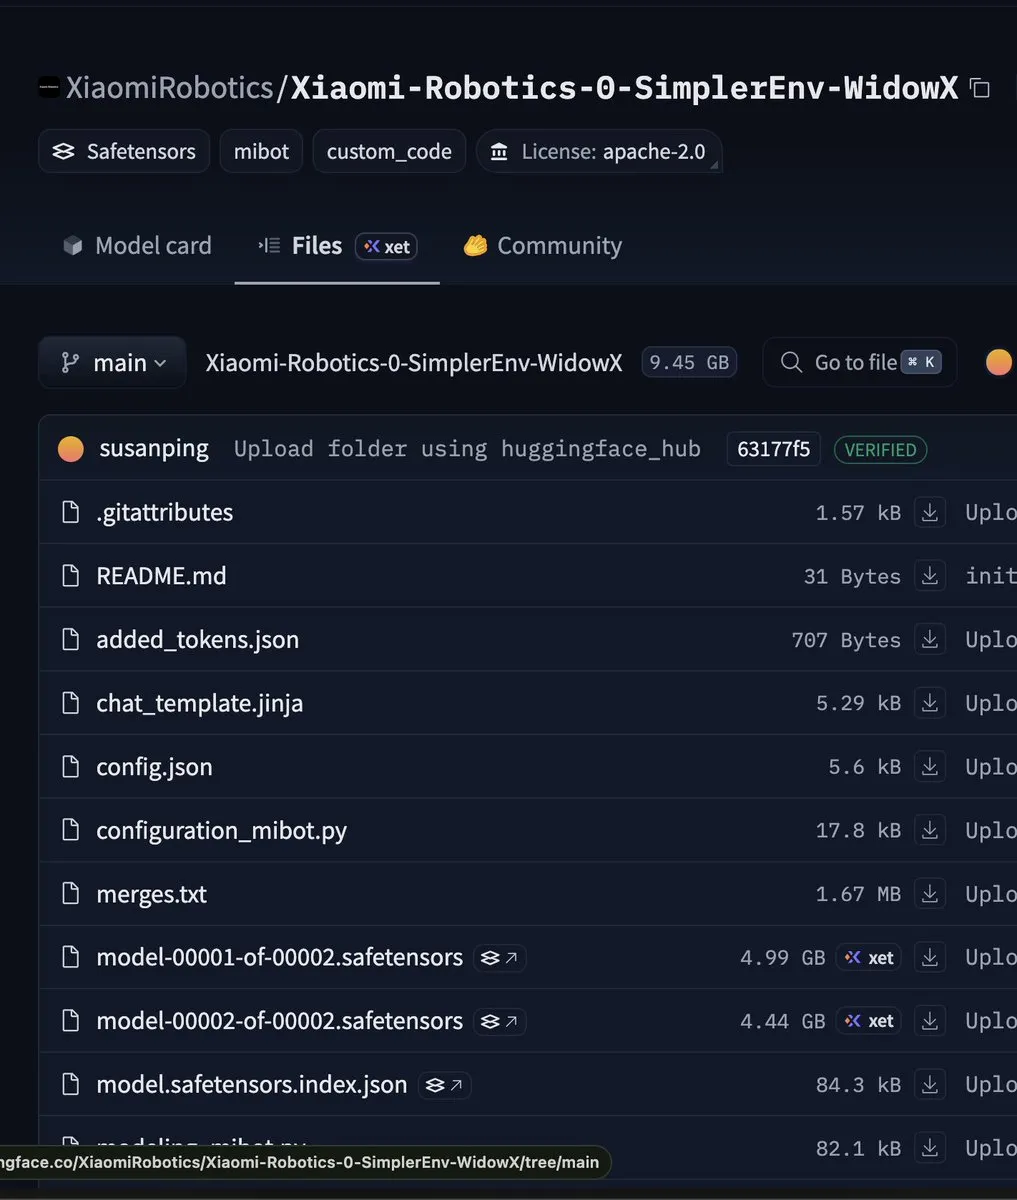This screenshot has width=1017, height=1200.
Task: Open the config.json file
Action: coord(154,767)
